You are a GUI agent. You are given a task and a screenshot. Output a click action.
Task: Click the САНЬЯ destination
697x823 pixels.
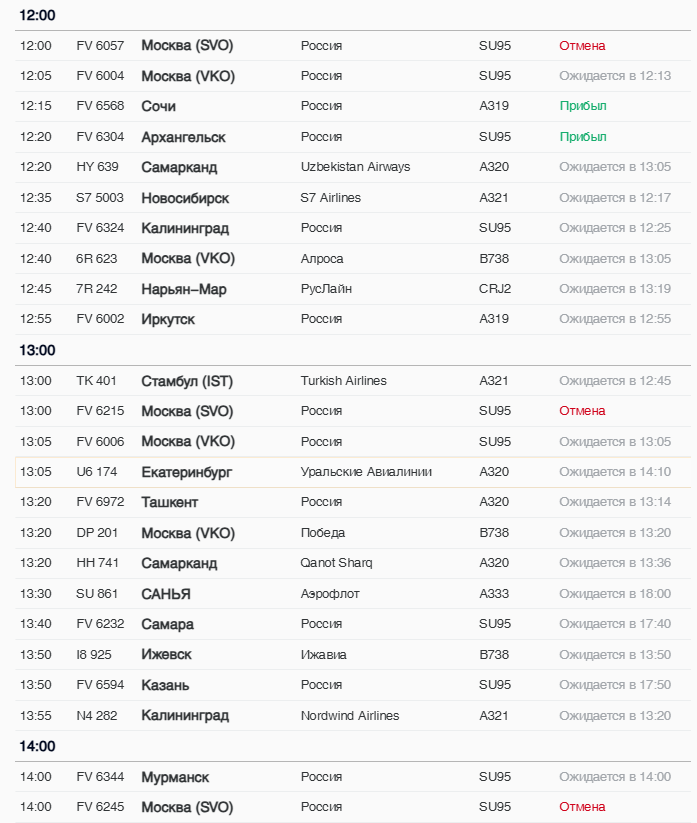[x=166, y=594]
